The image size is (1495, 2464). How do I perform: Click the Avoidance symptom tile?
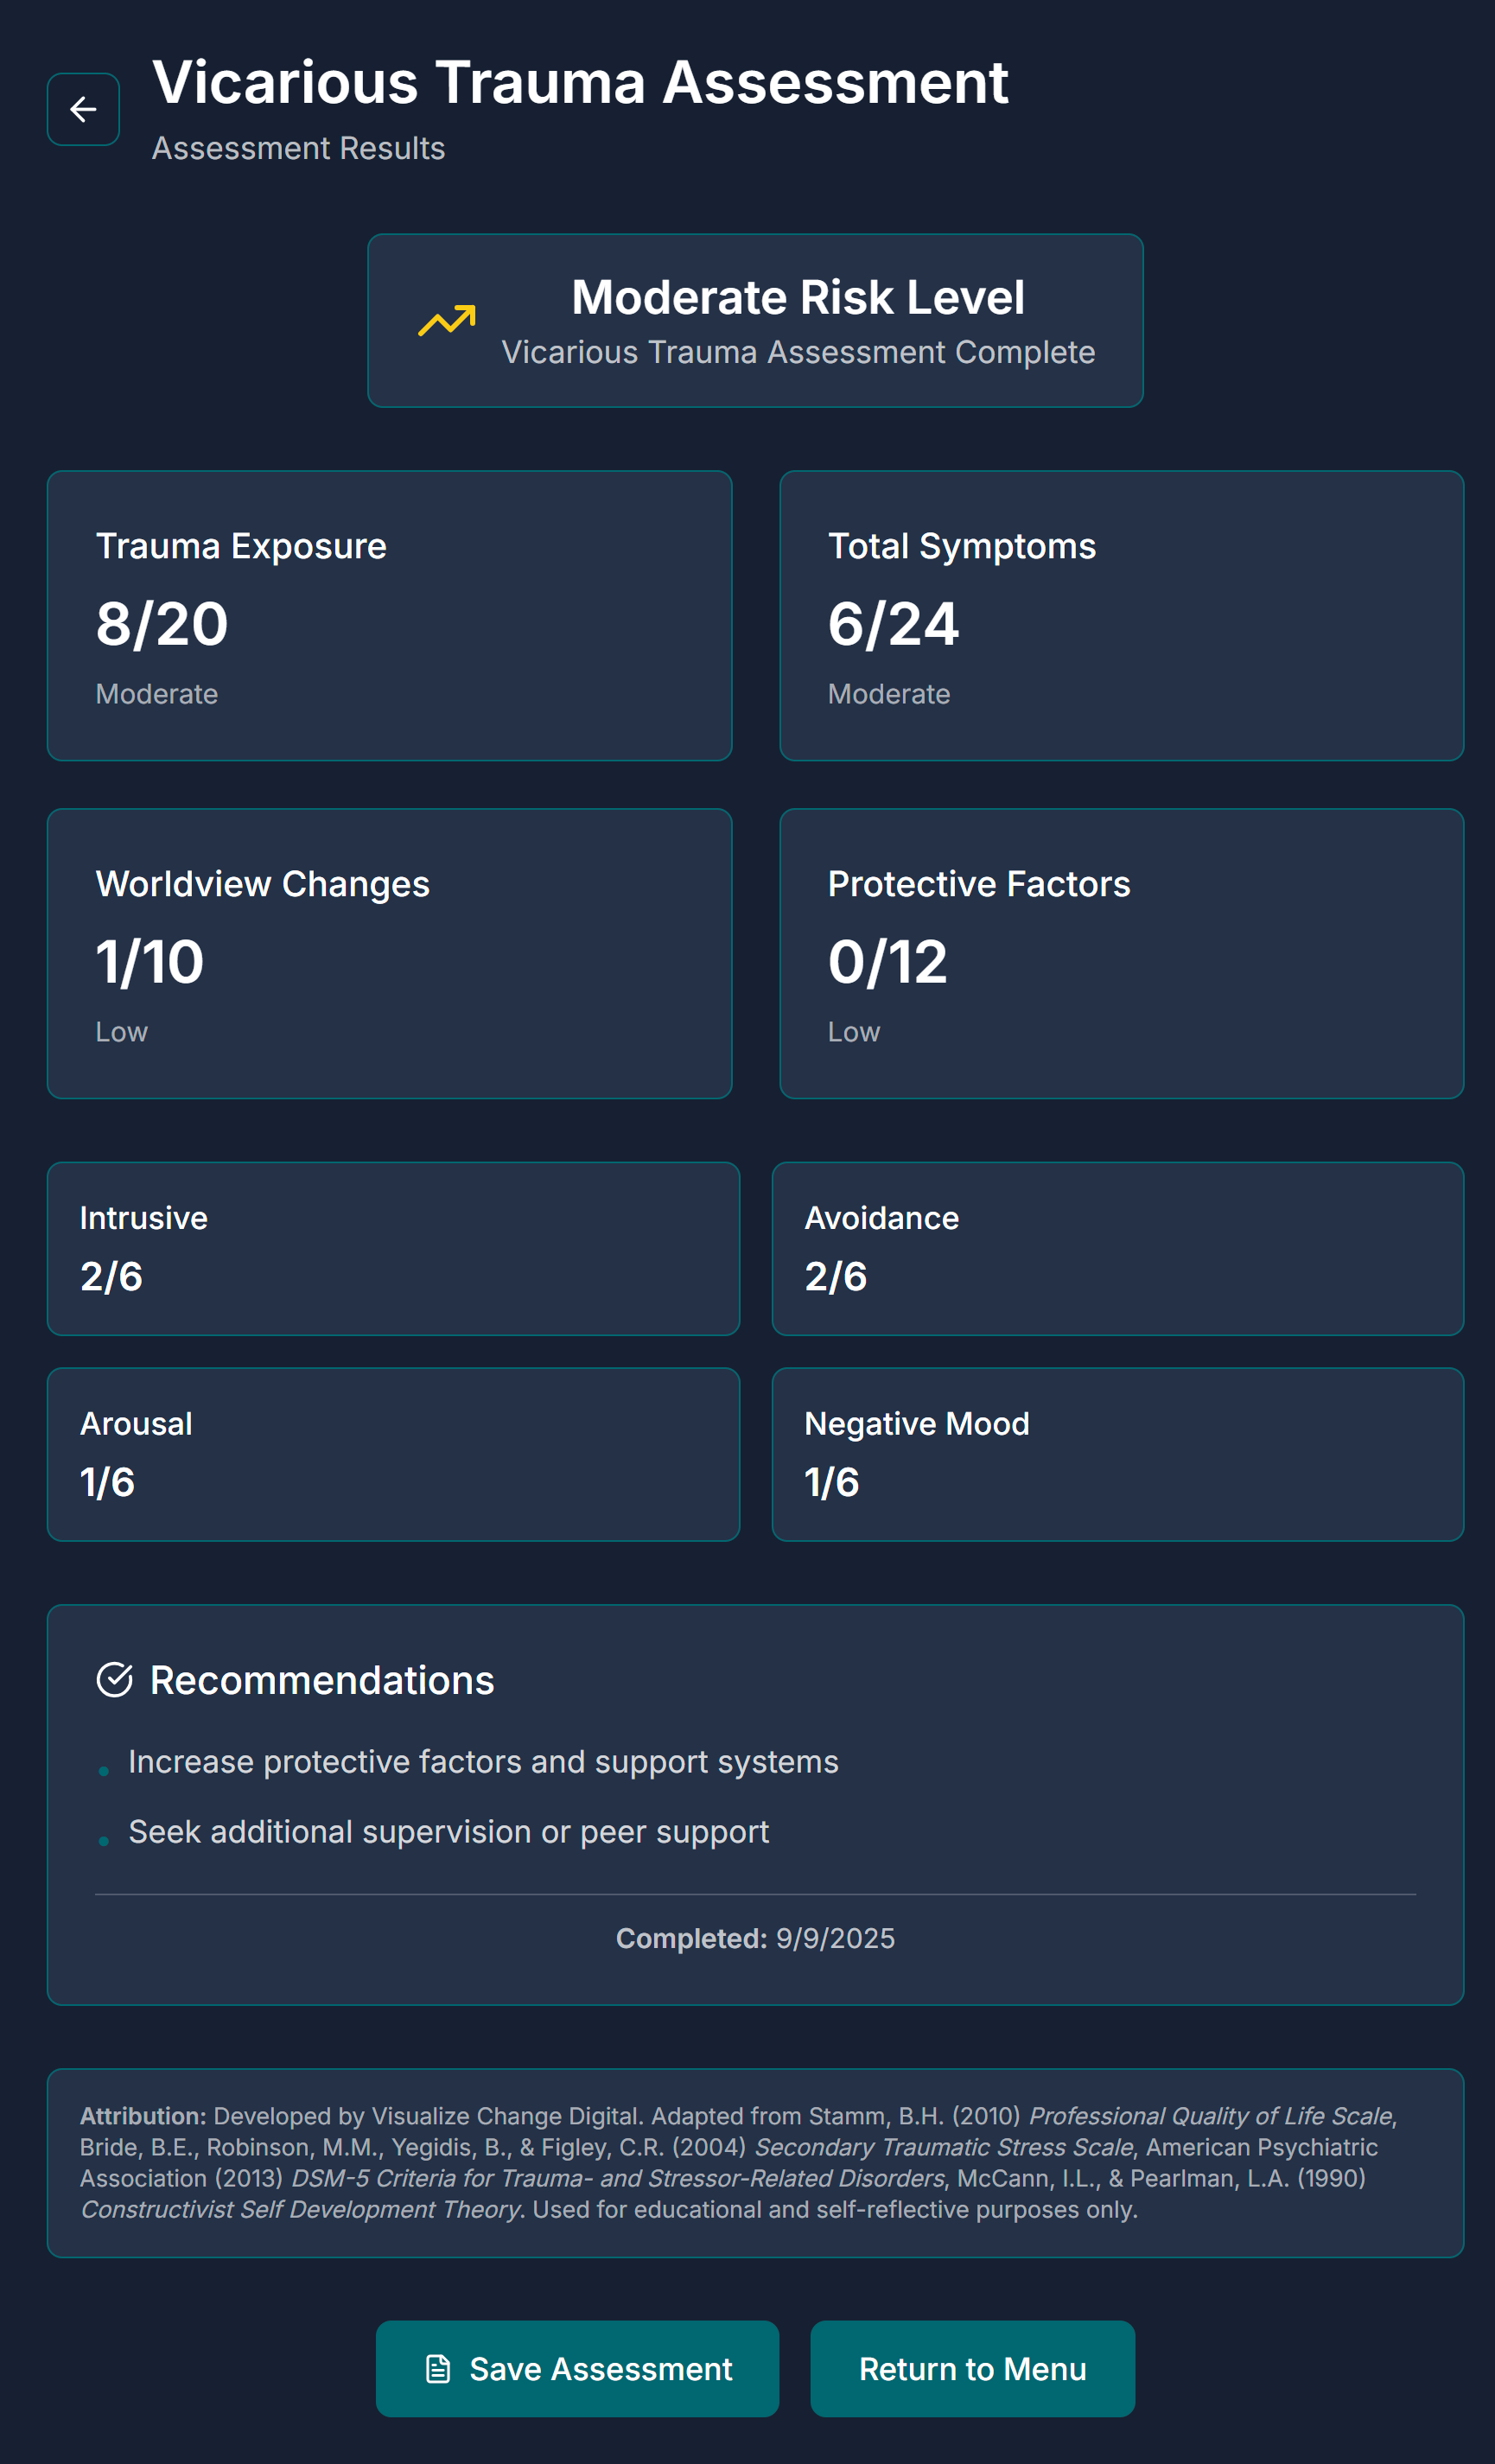[1117, 1248]
